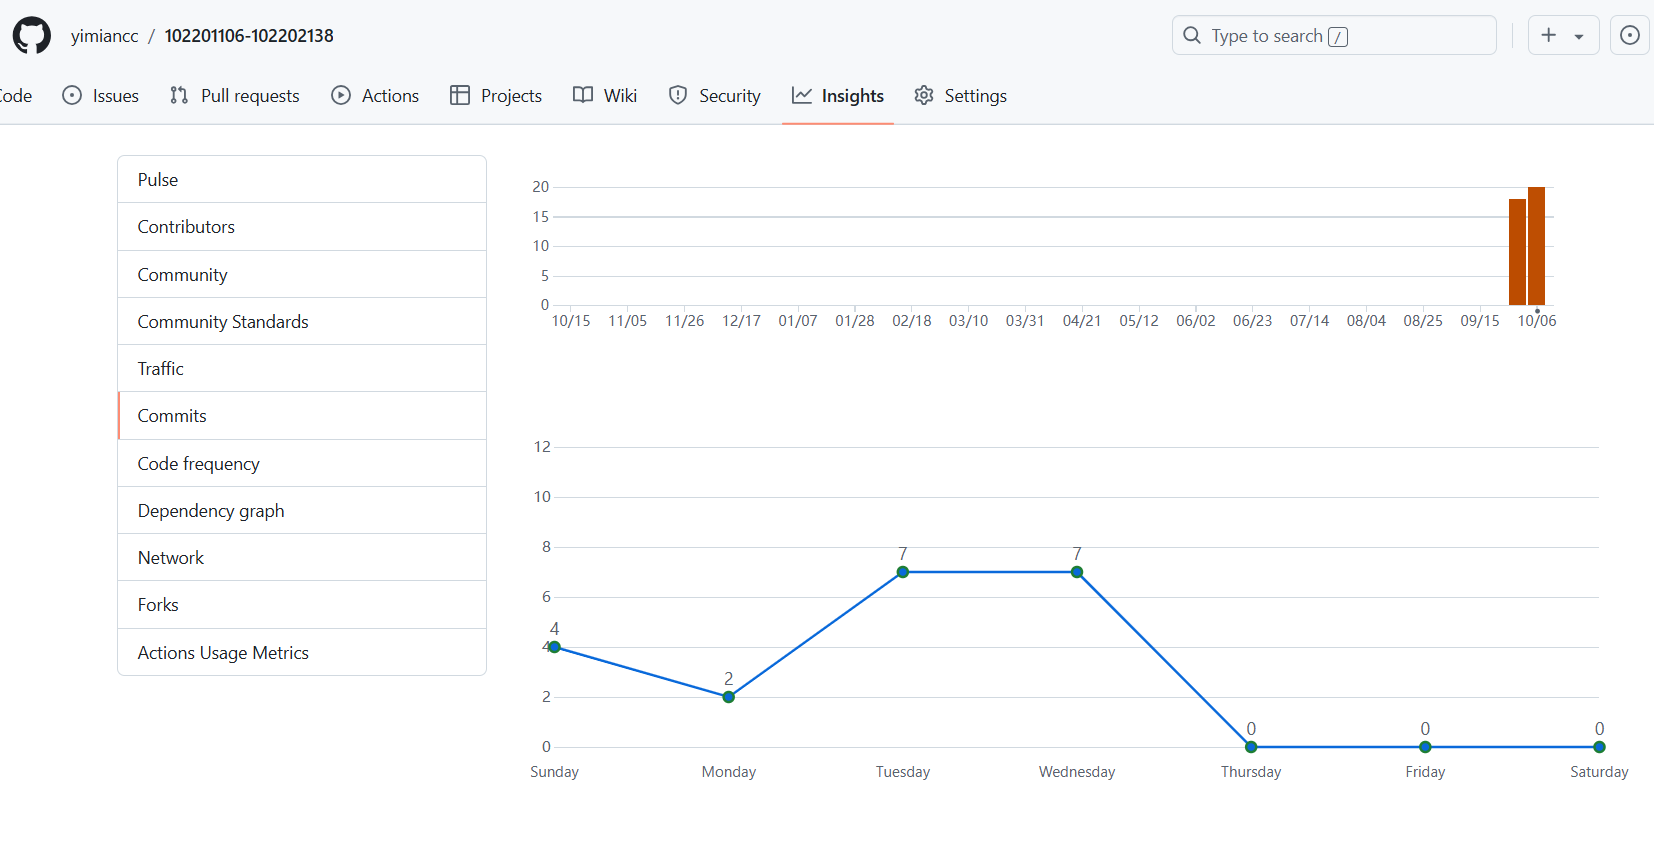Viewport: 1654px width, 858px height.
Task: Select Contributors from the sidebar
Action: [x=186, y=227]
